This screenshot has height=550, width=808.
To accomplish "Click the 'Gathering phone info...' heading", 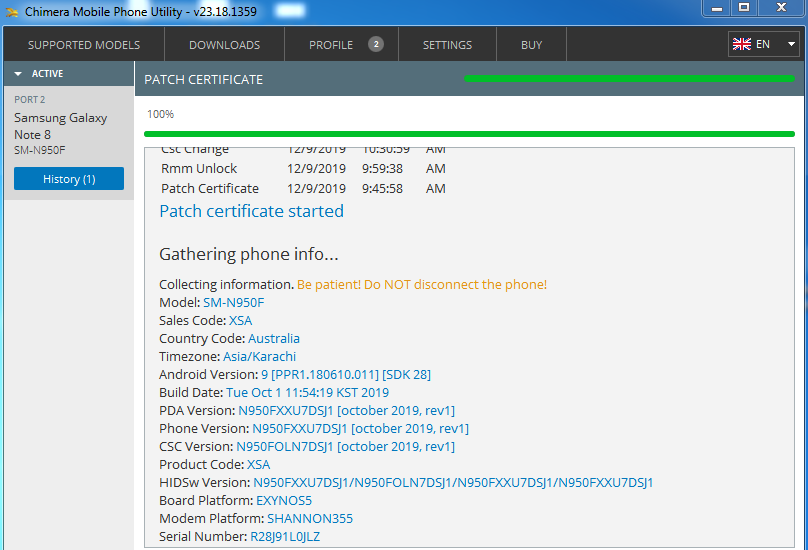I will pos(249,254).
